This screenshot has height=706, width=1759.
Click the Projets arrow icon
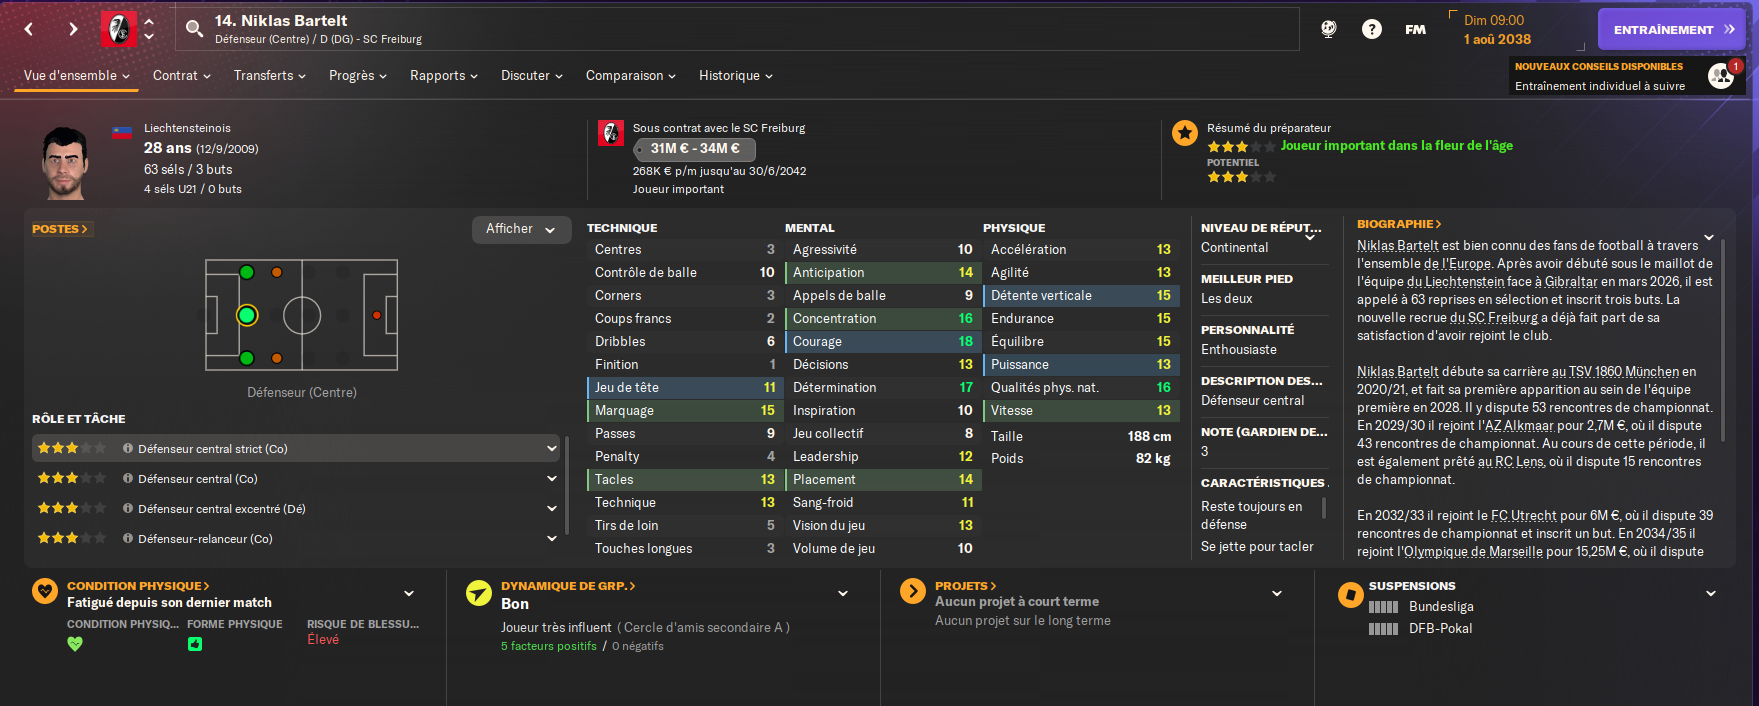click(913, 591)
